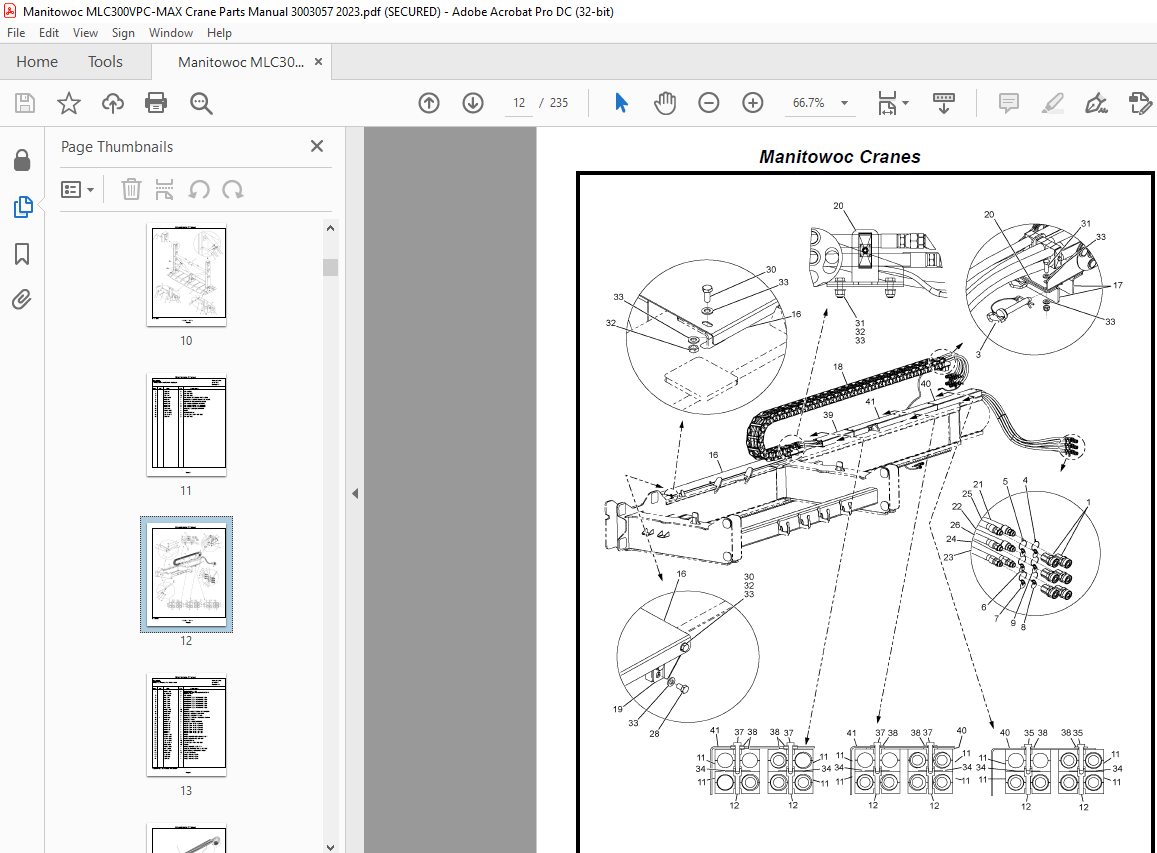
Task: Open the Find text magnifier tool
Action: coord(201,103)
